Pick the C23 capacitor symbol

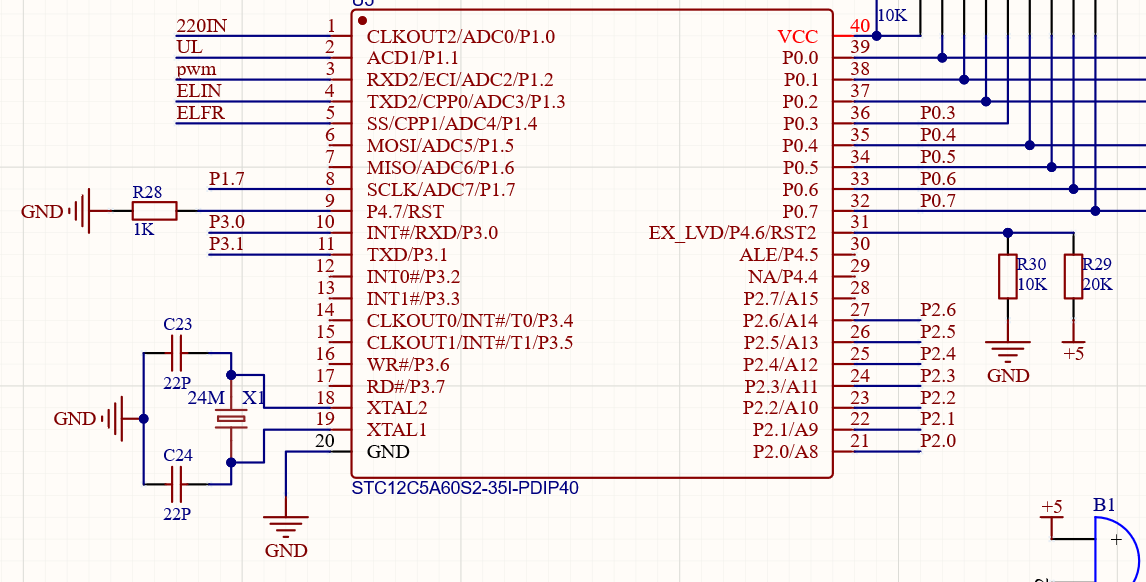[x=176, y=353]
